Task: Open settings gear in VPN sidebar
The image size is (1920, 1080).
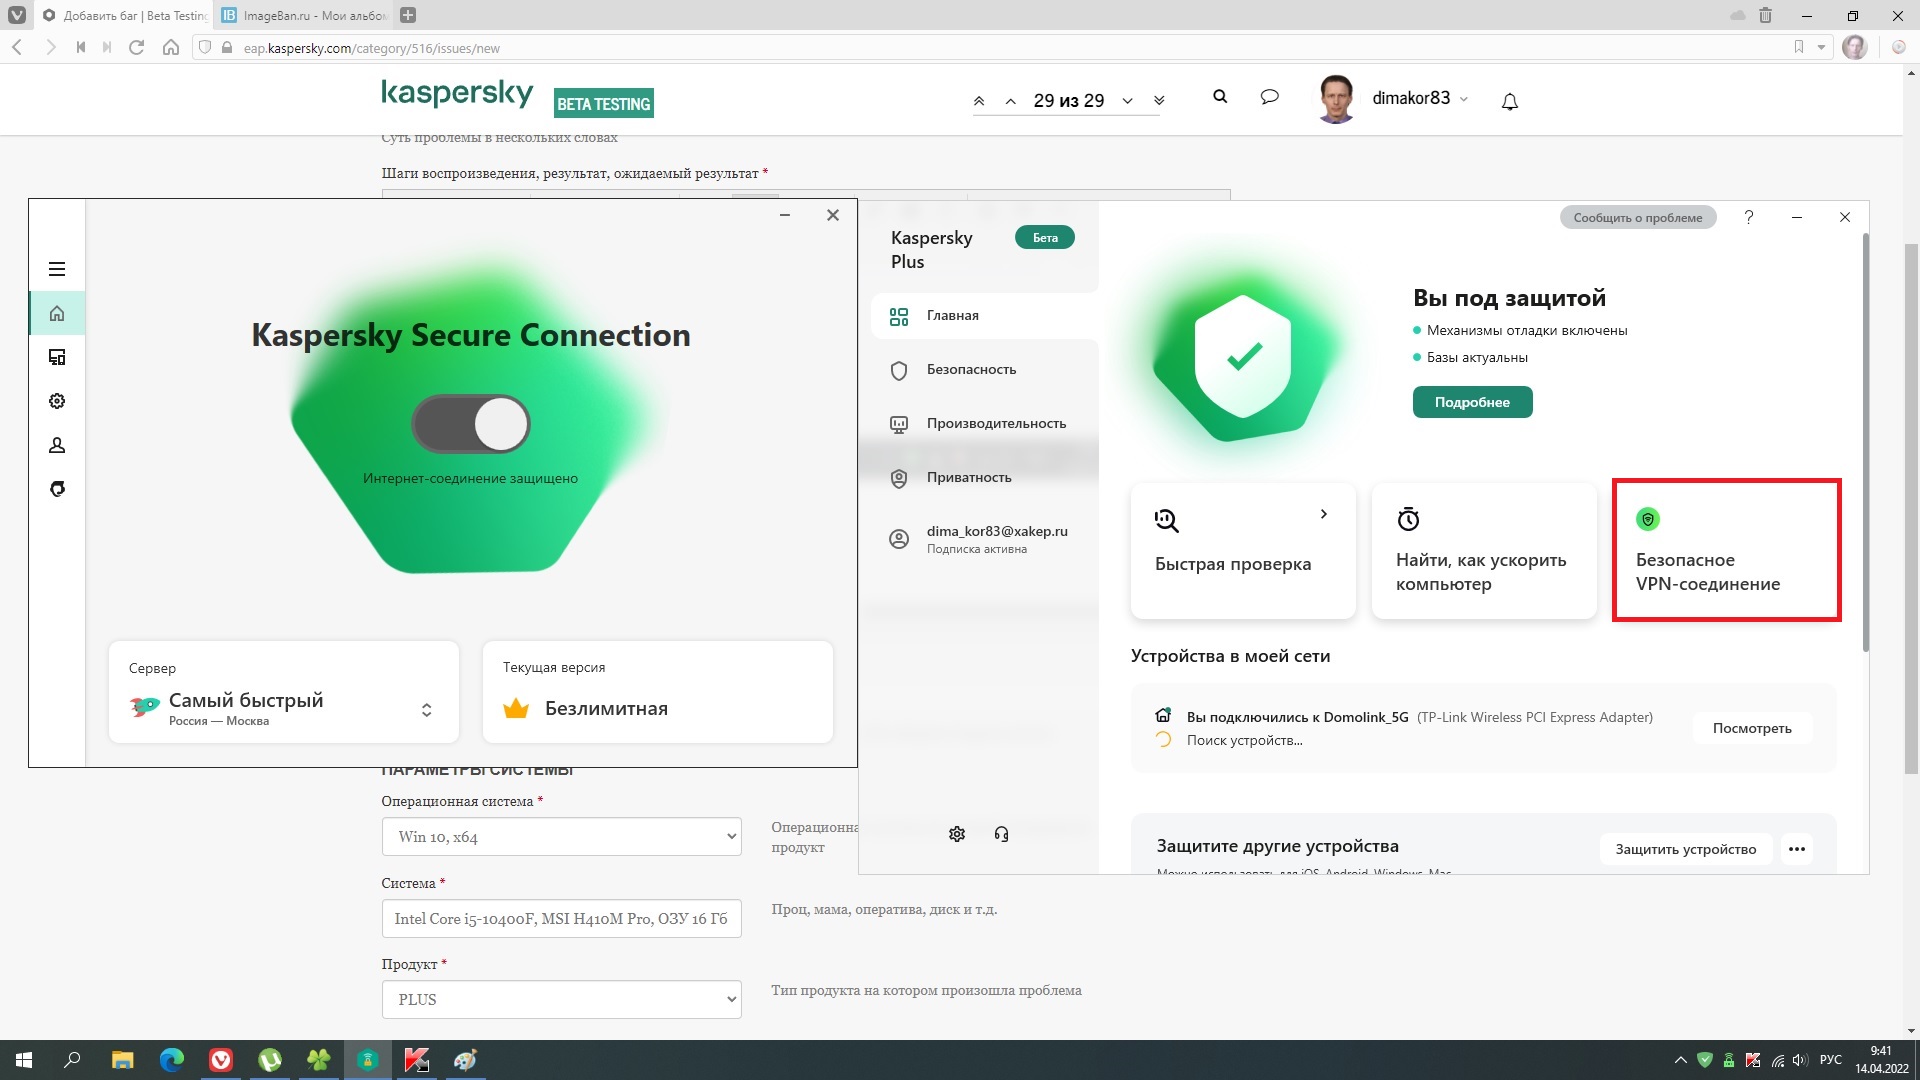Action: point(57,401)
